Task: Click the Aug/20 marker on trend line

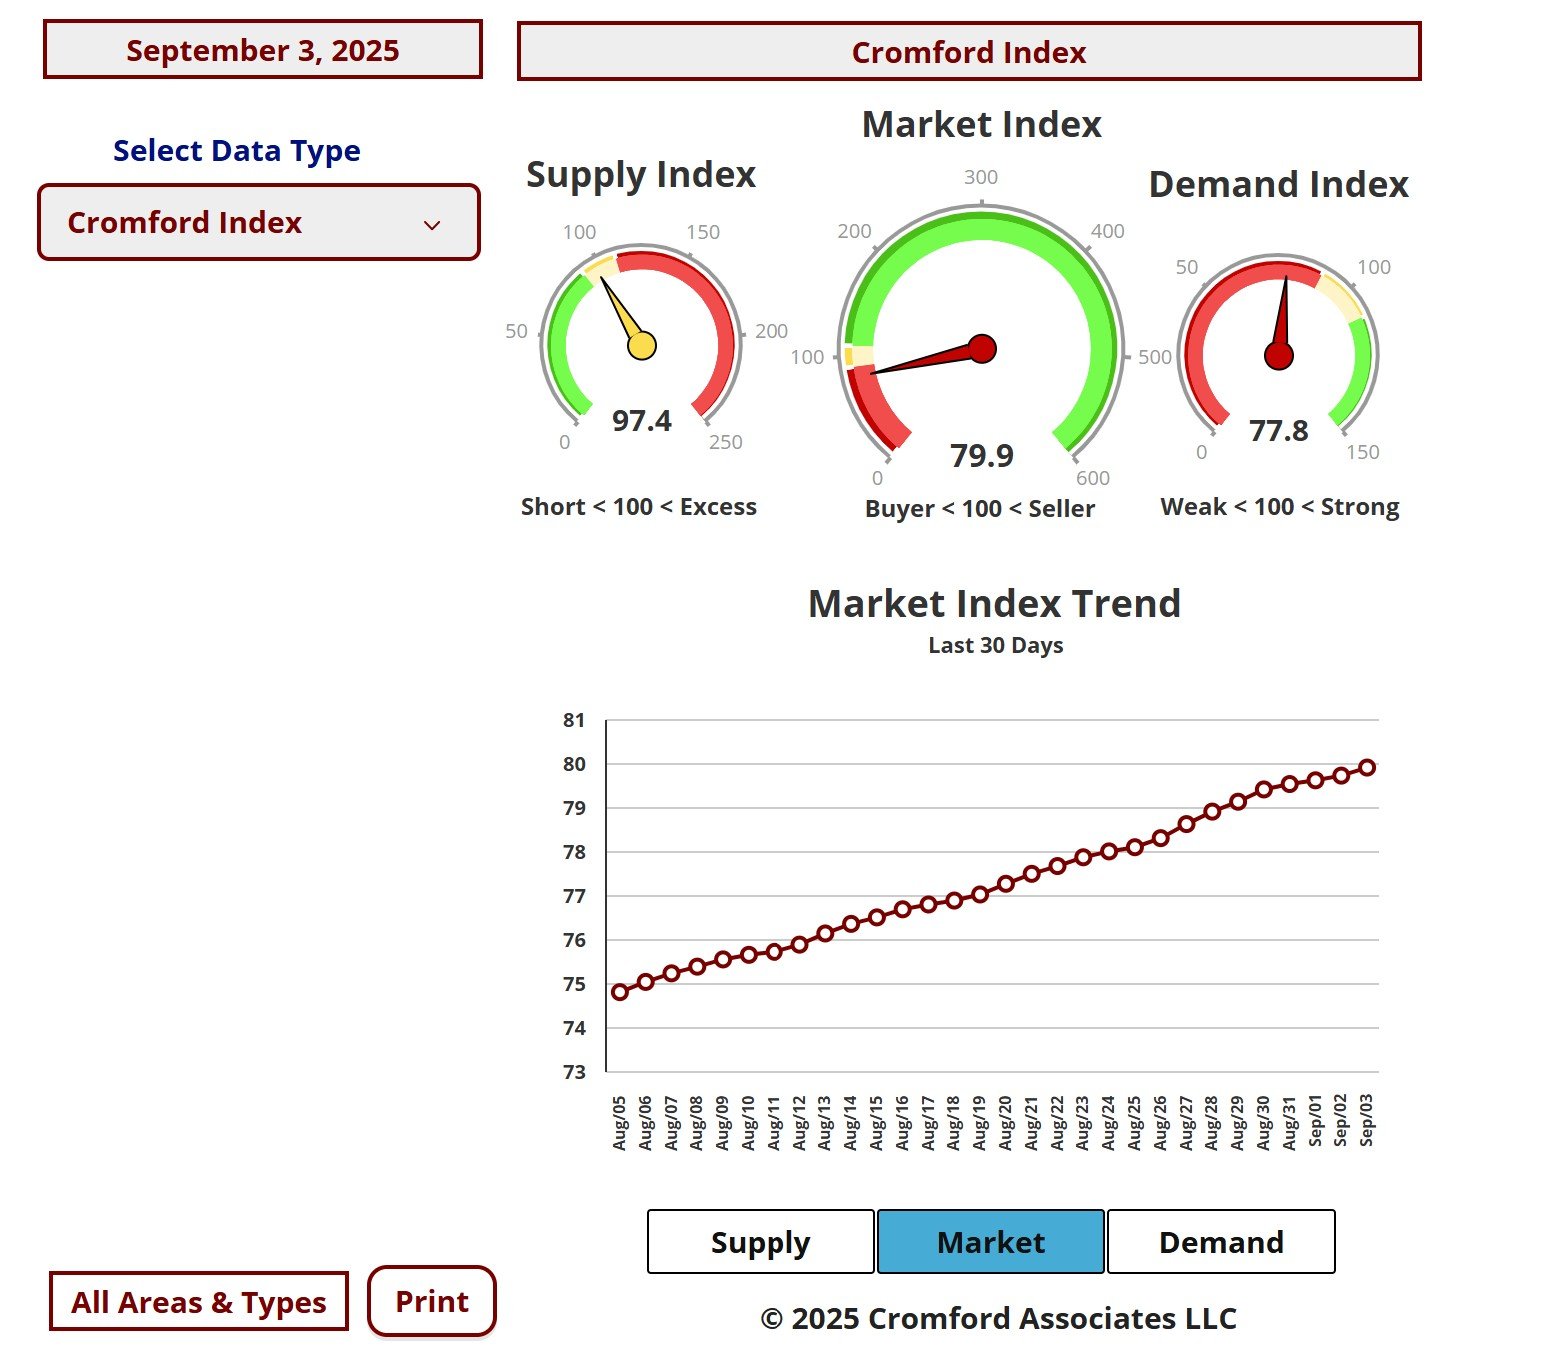Action: 1006,883
